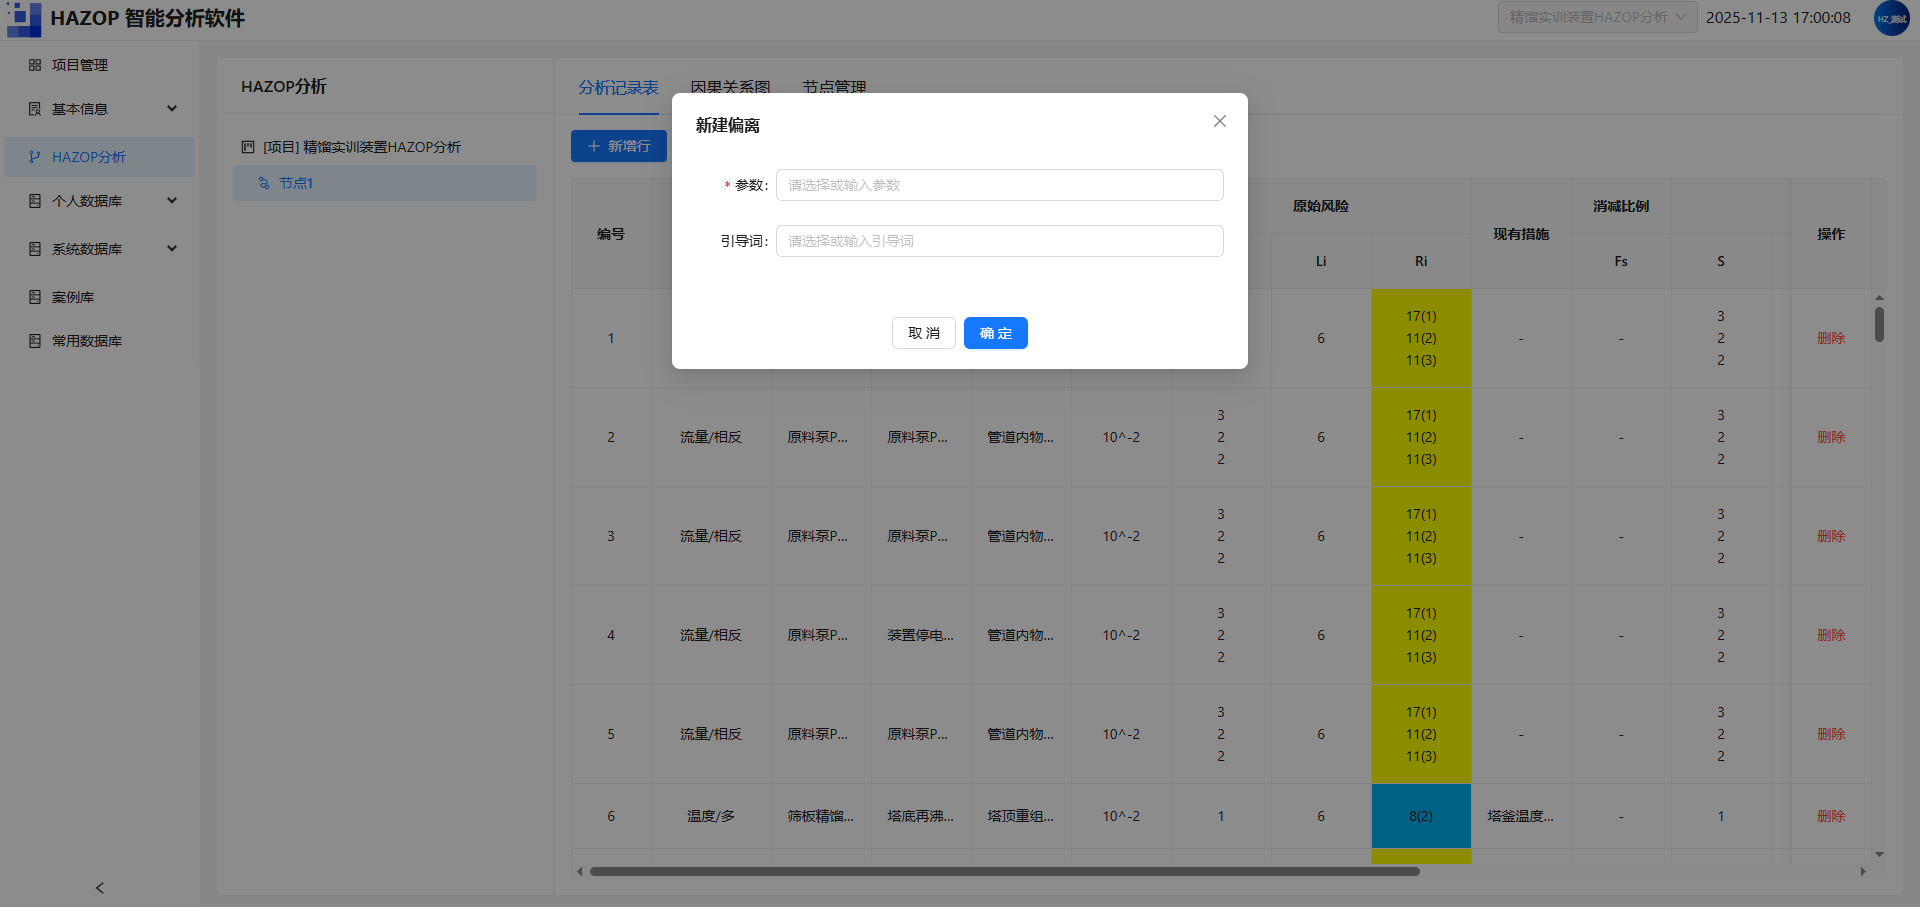Click the 项目管理 grid icon in sidebar
The width and height of the screenshot is (1920, 907).
click(35, 65)
